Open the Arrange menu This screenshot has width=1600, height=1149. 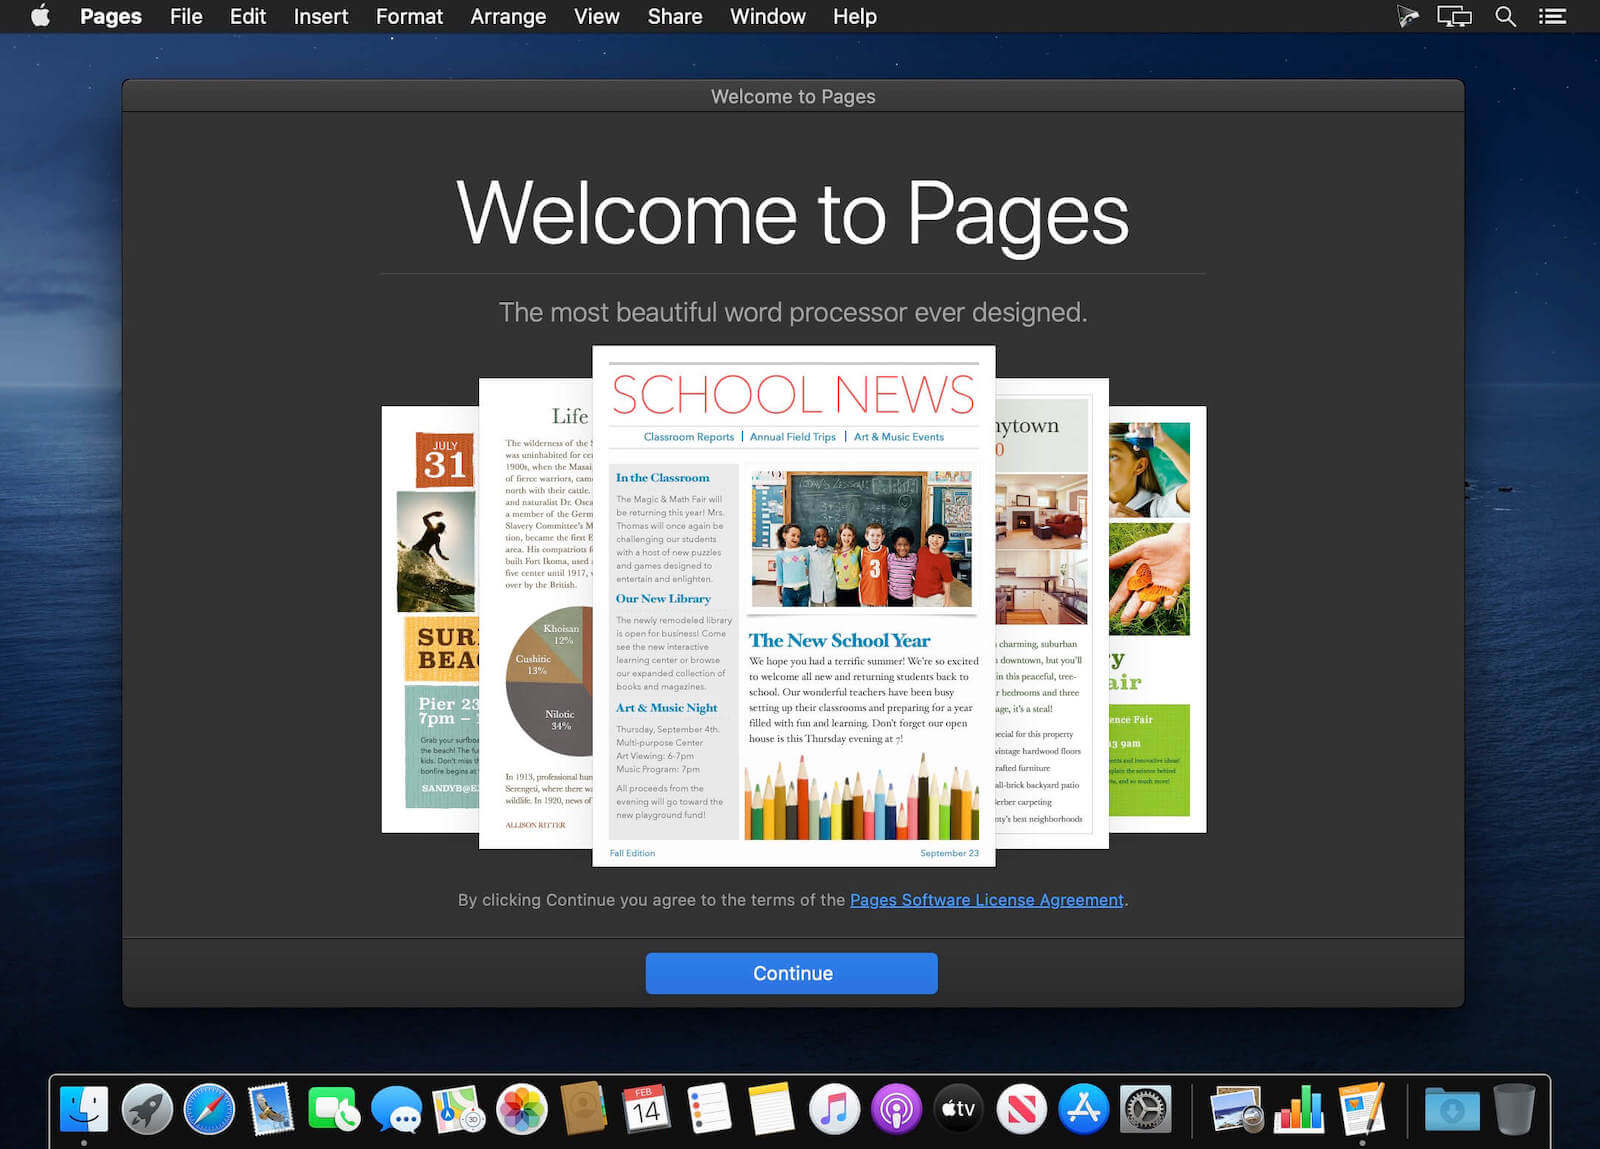point(508,16)
